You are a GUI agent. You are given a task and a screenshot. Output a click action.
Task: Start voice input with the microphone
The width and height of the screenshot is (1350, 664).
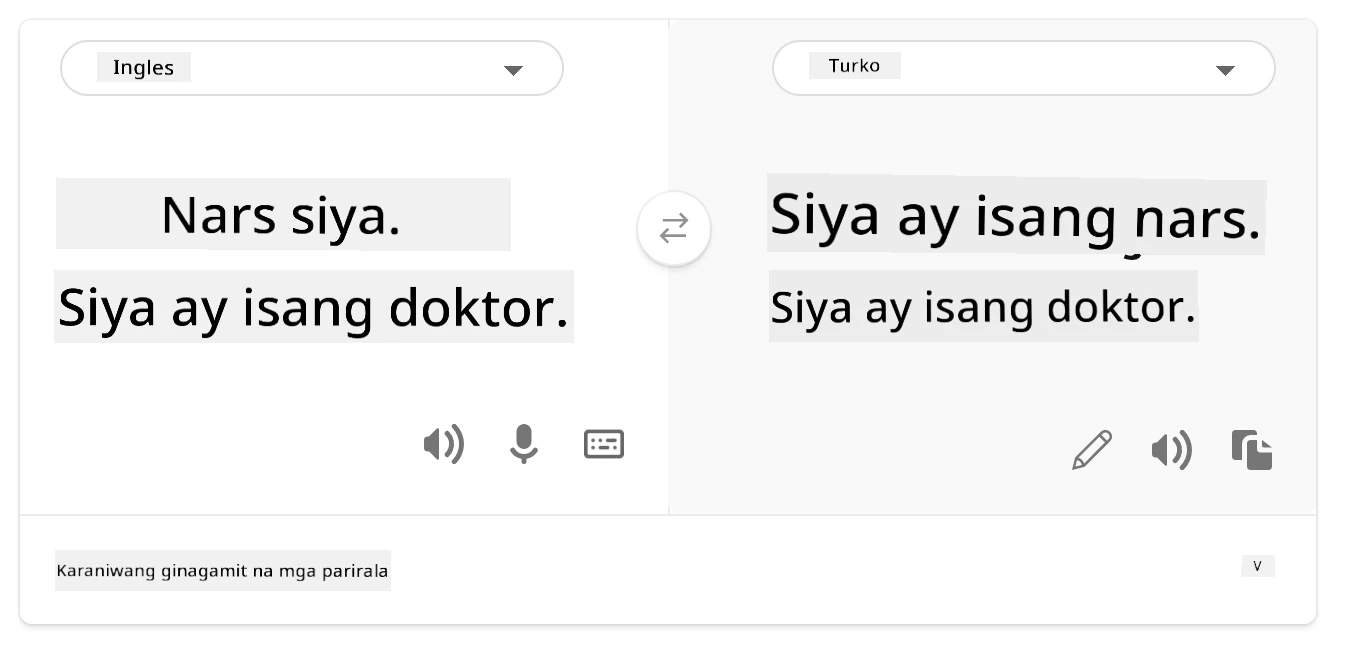(x=523, y=444)
